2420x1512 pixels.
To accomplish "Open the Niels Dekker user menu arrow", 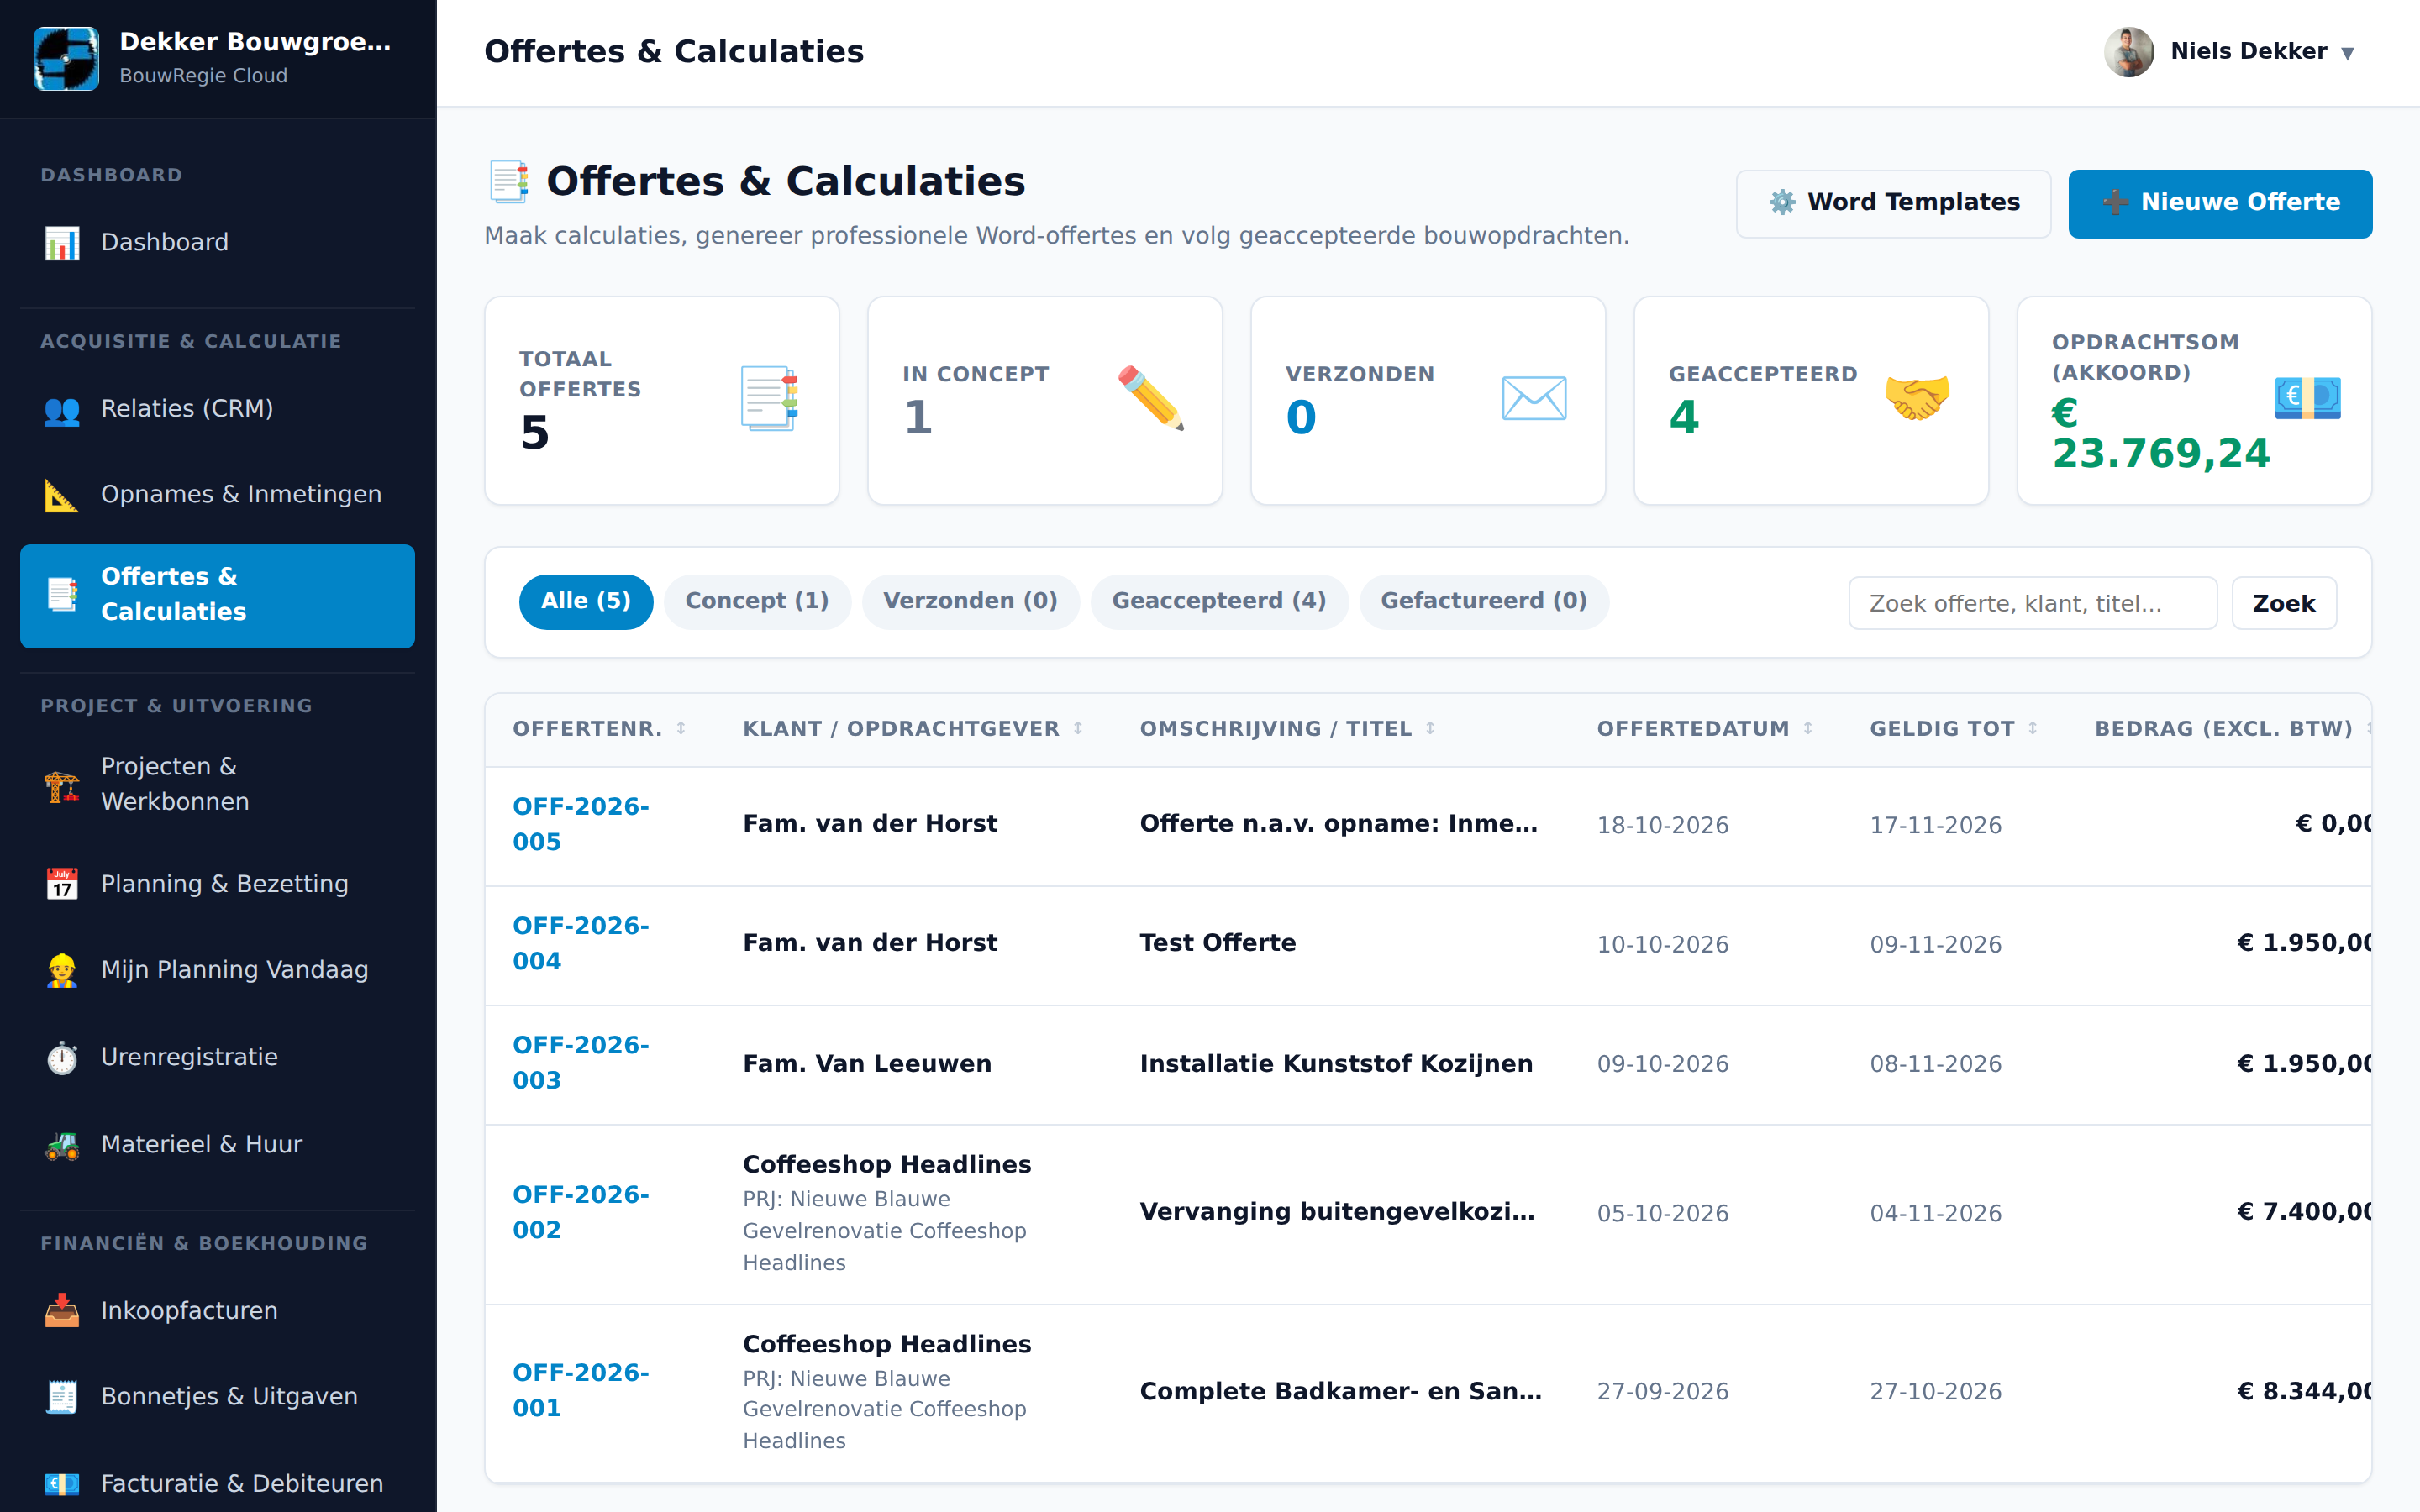I will [x=2348, y=53].
